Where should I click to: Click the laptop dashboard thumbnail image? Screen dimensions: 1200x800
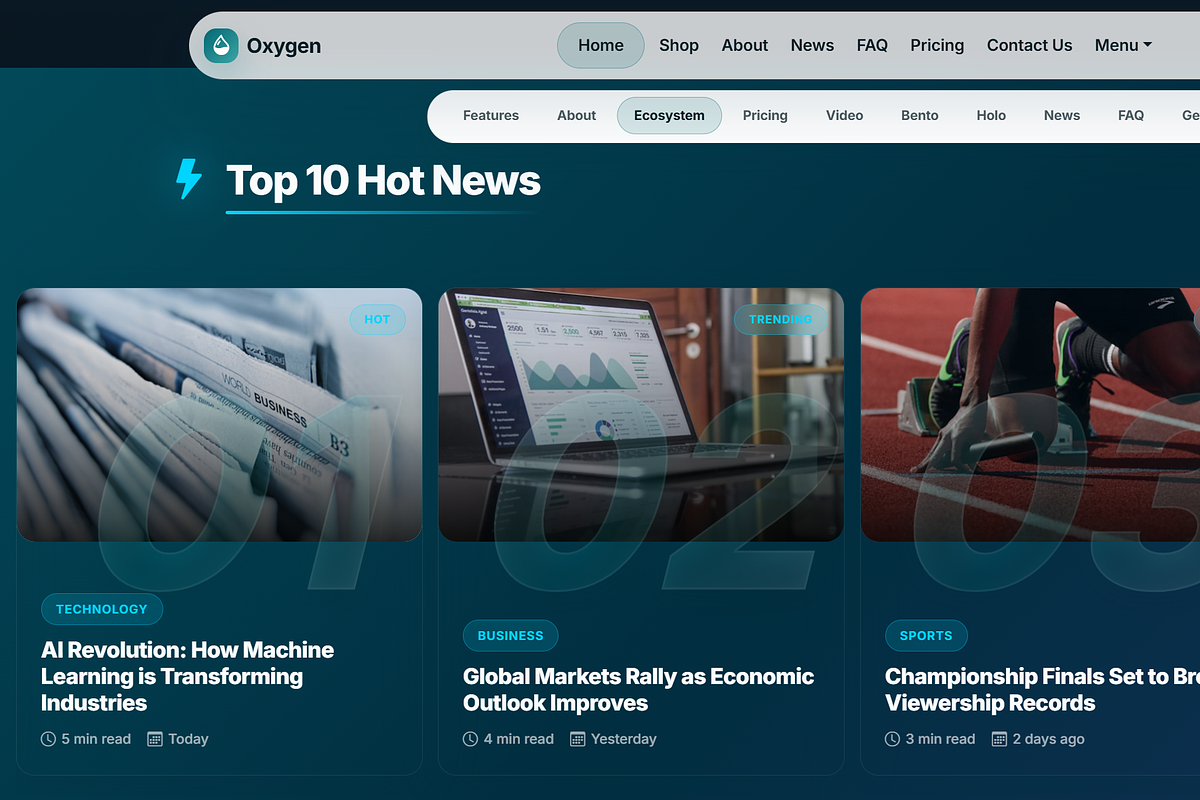(641, 415)
